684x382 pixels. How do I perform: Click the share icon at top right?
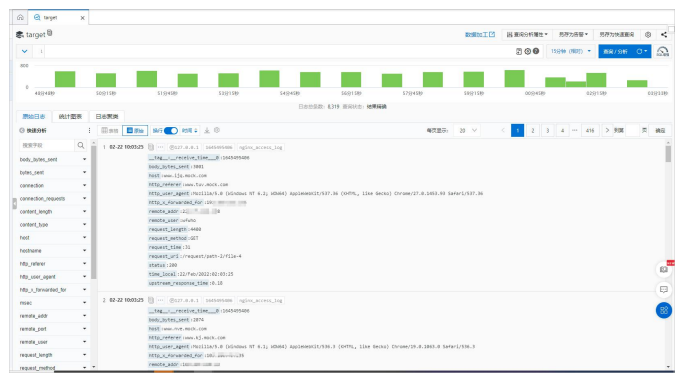[x=663, y=34]
